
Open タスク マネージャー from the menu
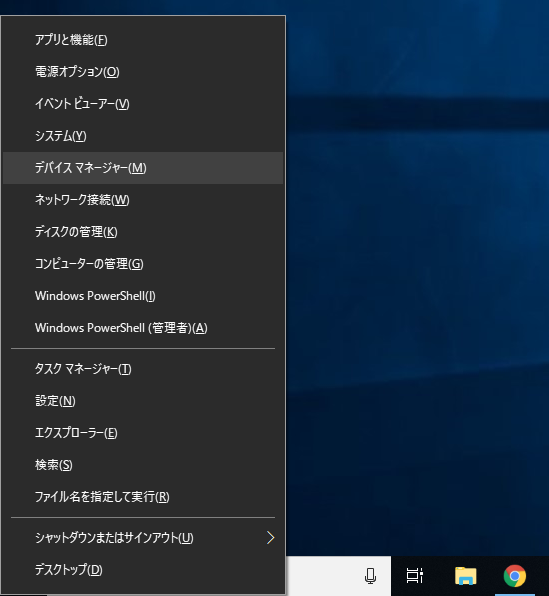click(143, 369)
